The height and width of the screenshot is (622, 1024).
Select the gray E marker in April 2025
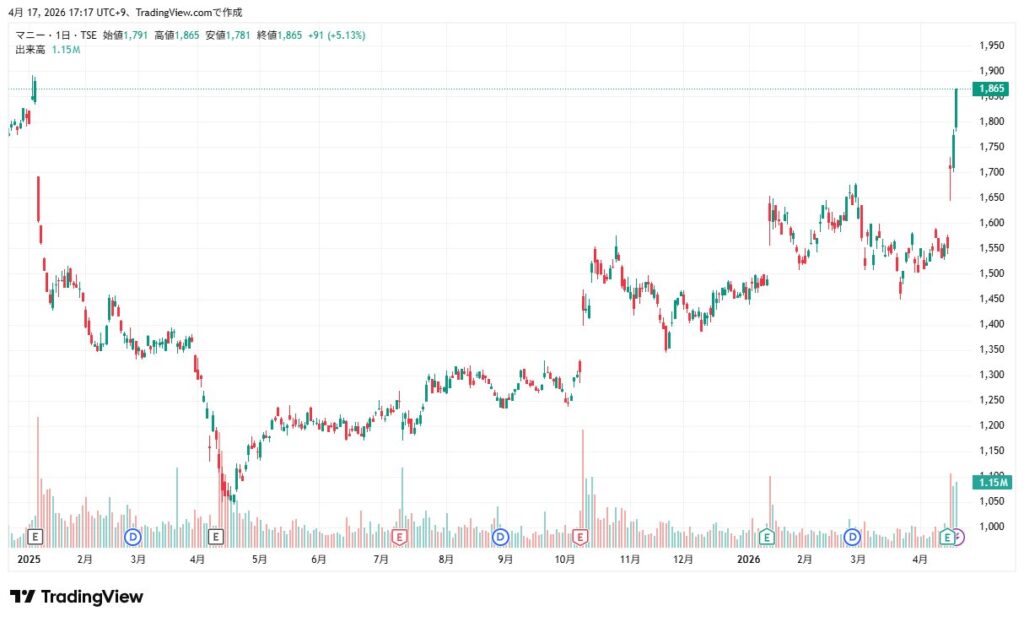coord(215,537)
